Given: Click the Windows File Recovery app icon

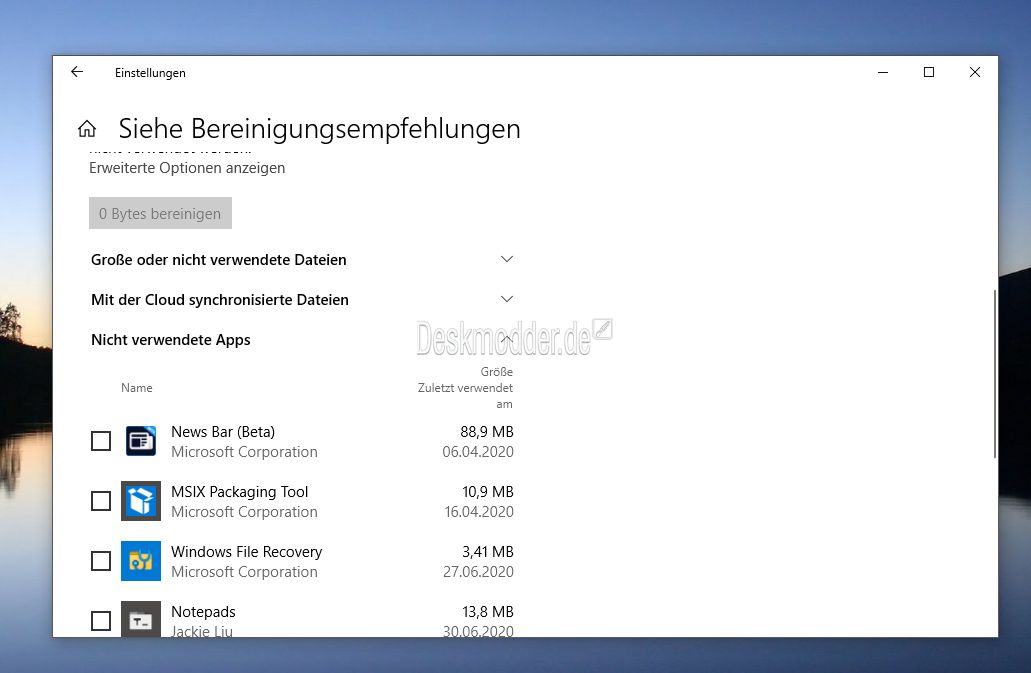Looking at the screenshot, I should [141, 561].
